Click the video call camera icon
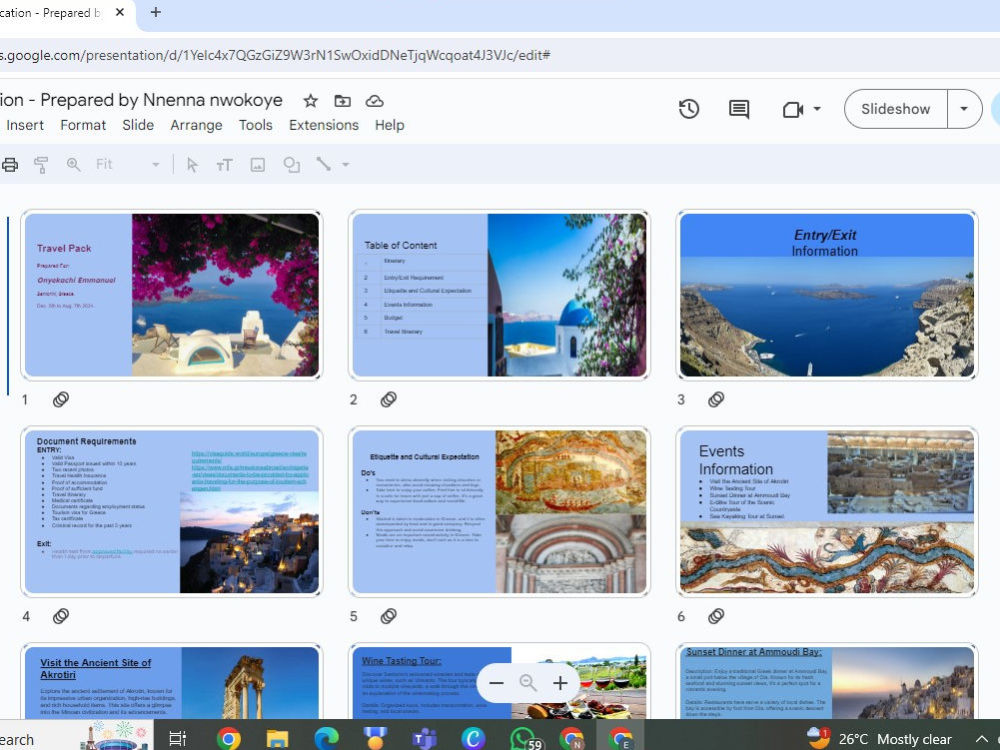This screenshot has width=1000, height=750. point(793,110)
